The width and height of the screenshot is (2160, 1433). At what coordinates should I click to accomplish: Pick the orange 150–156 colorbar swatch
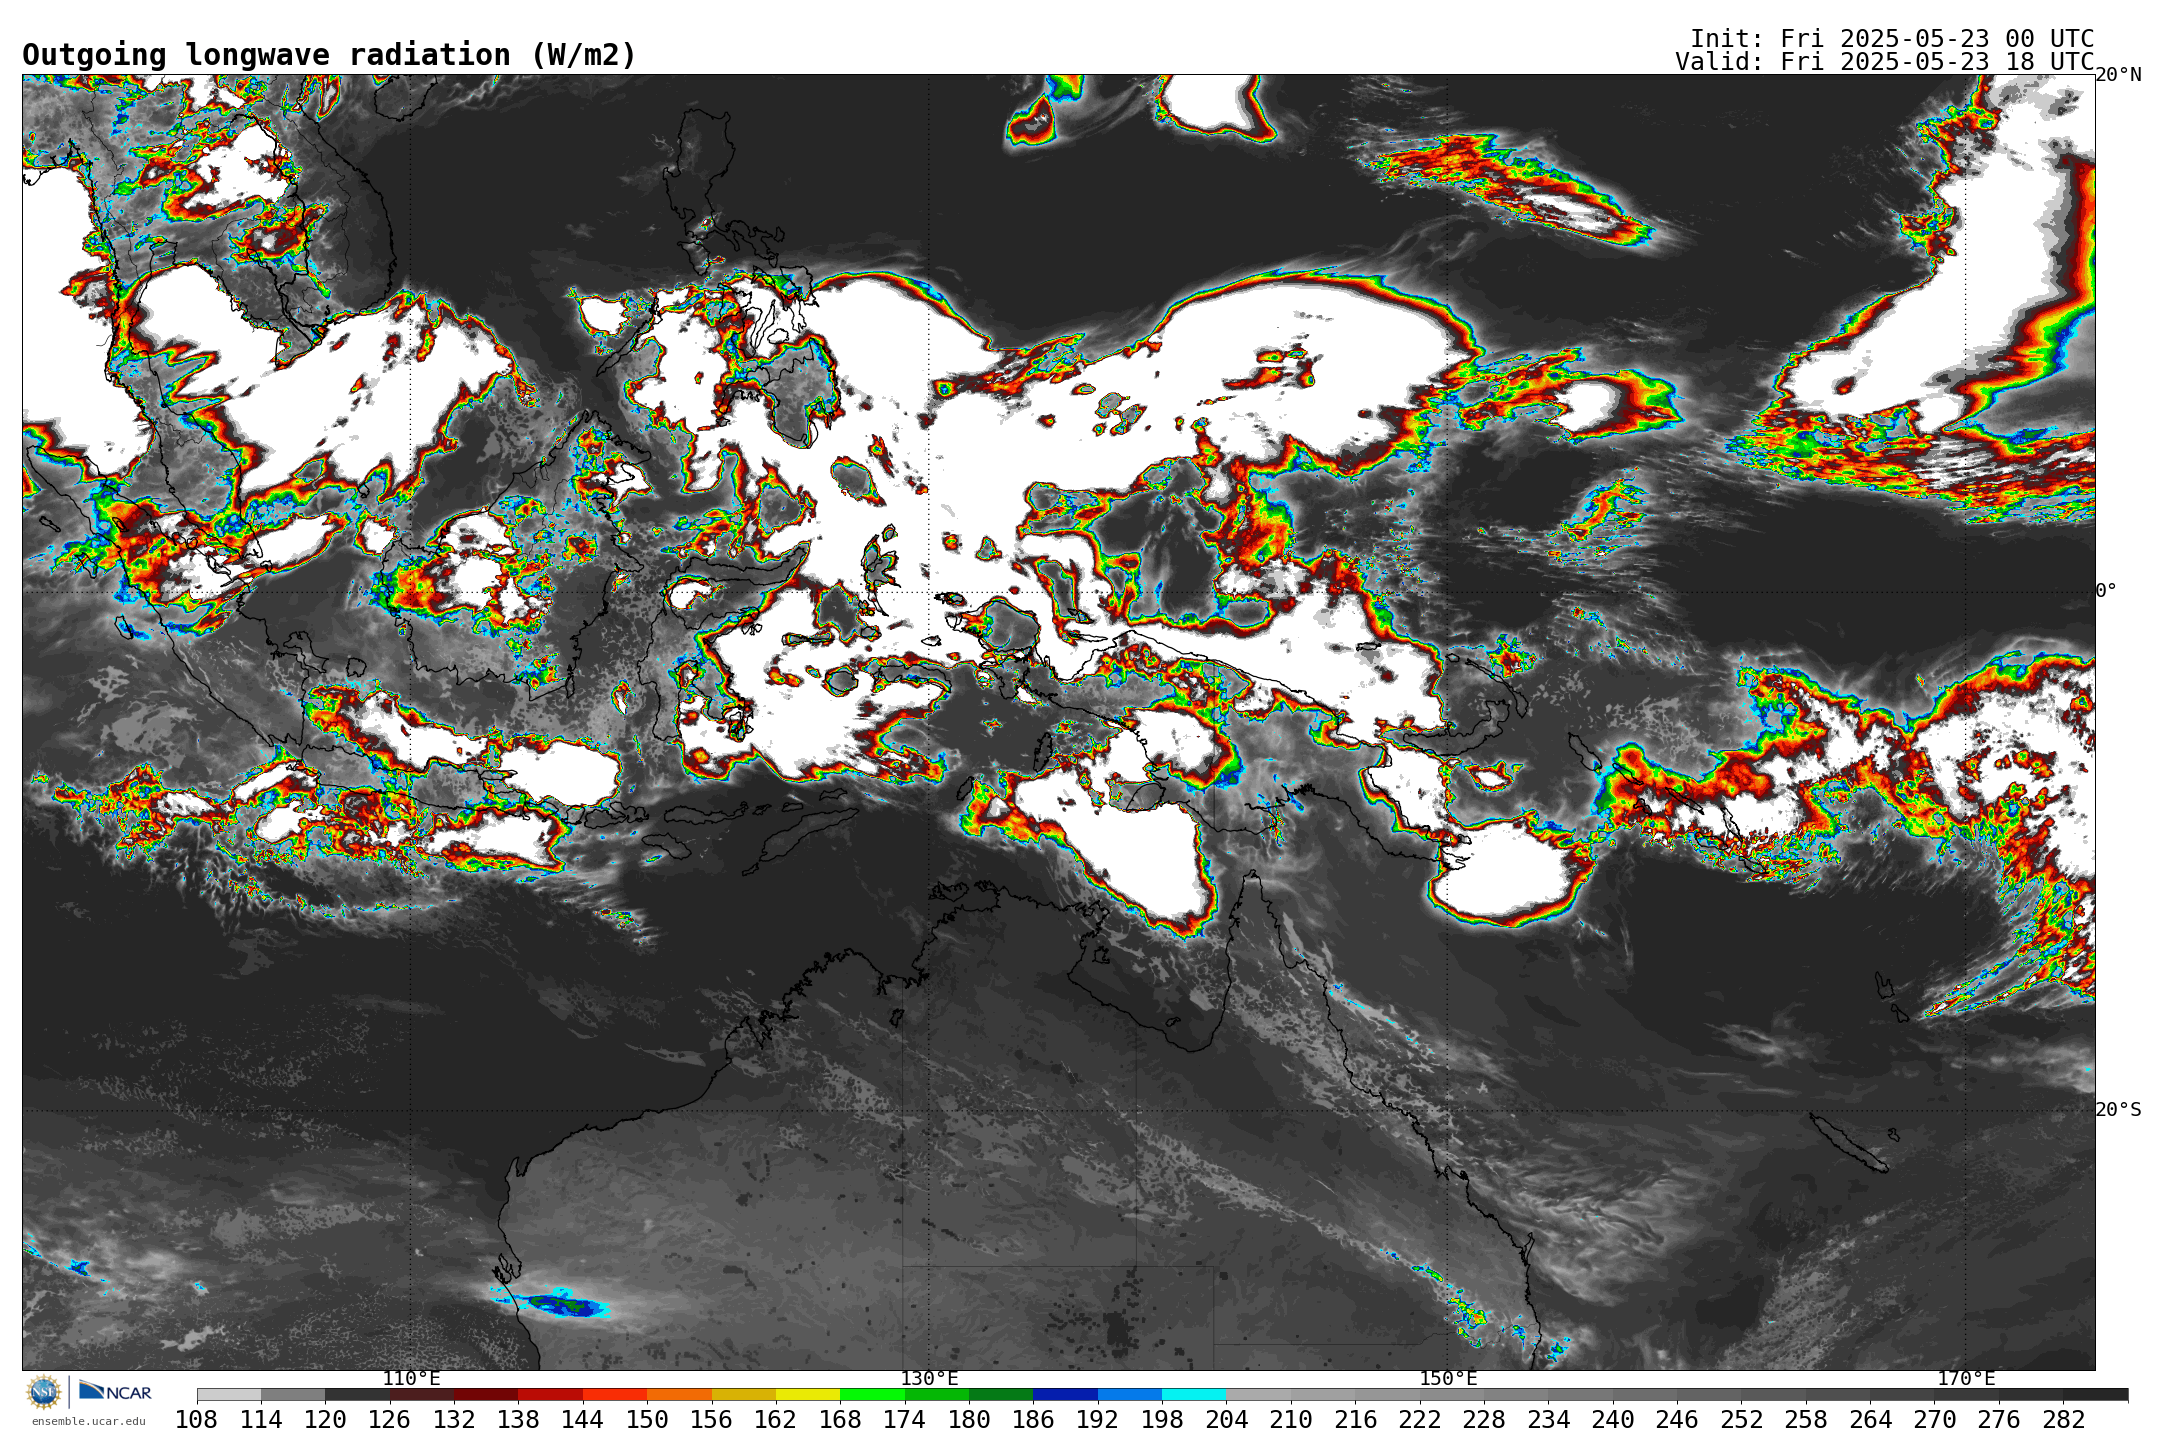[x=679, y=1395]
